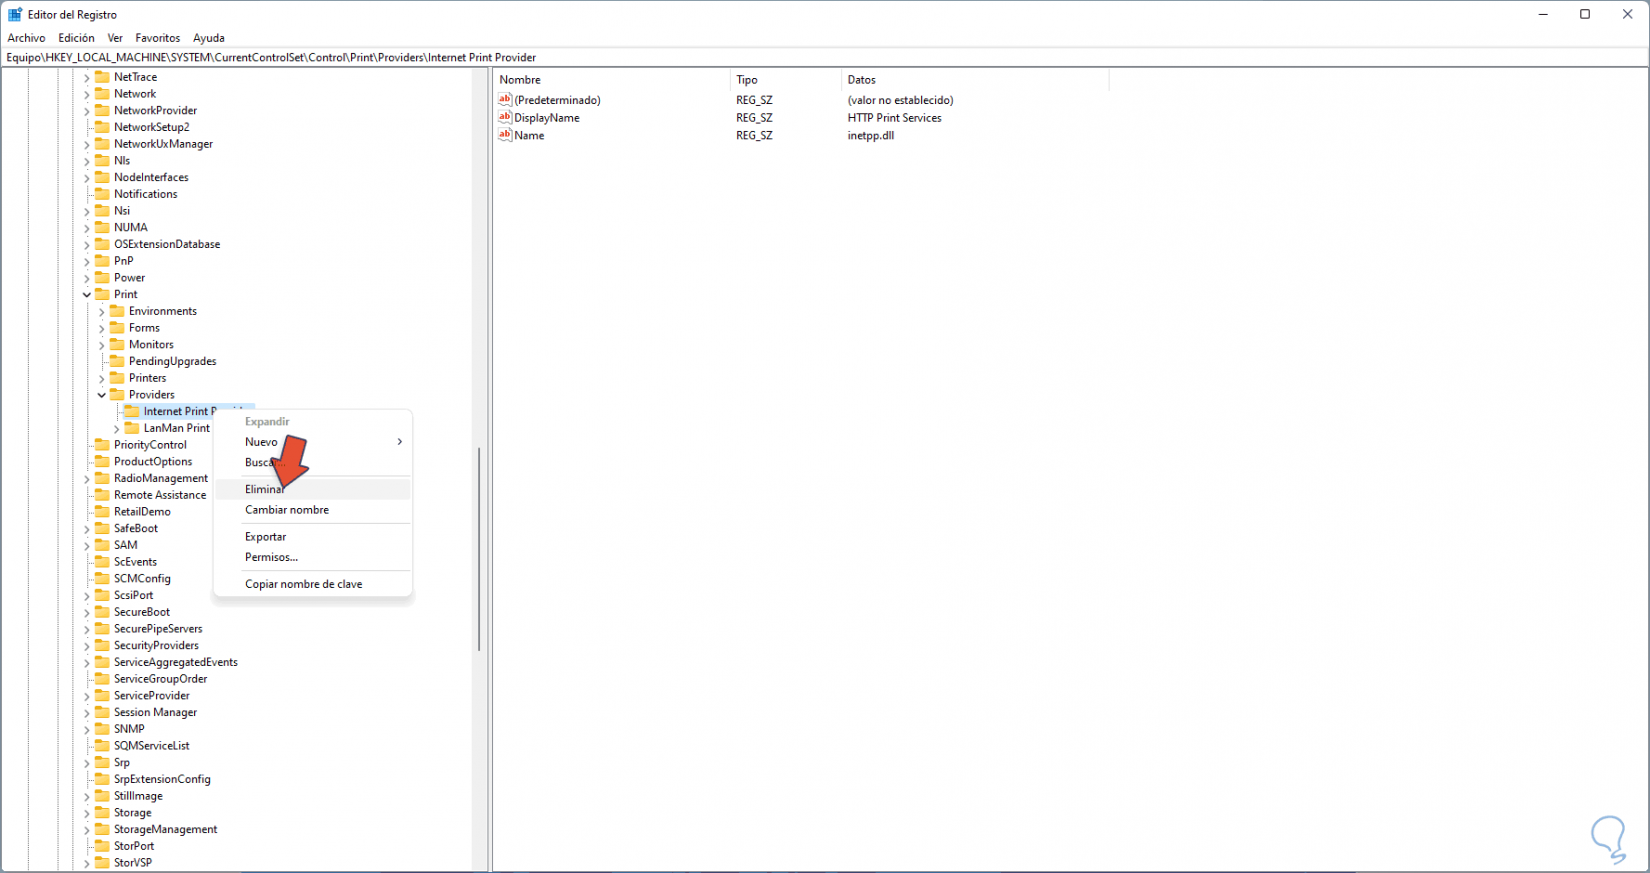Select the (Predeterminado) value name

pos(557,100)
